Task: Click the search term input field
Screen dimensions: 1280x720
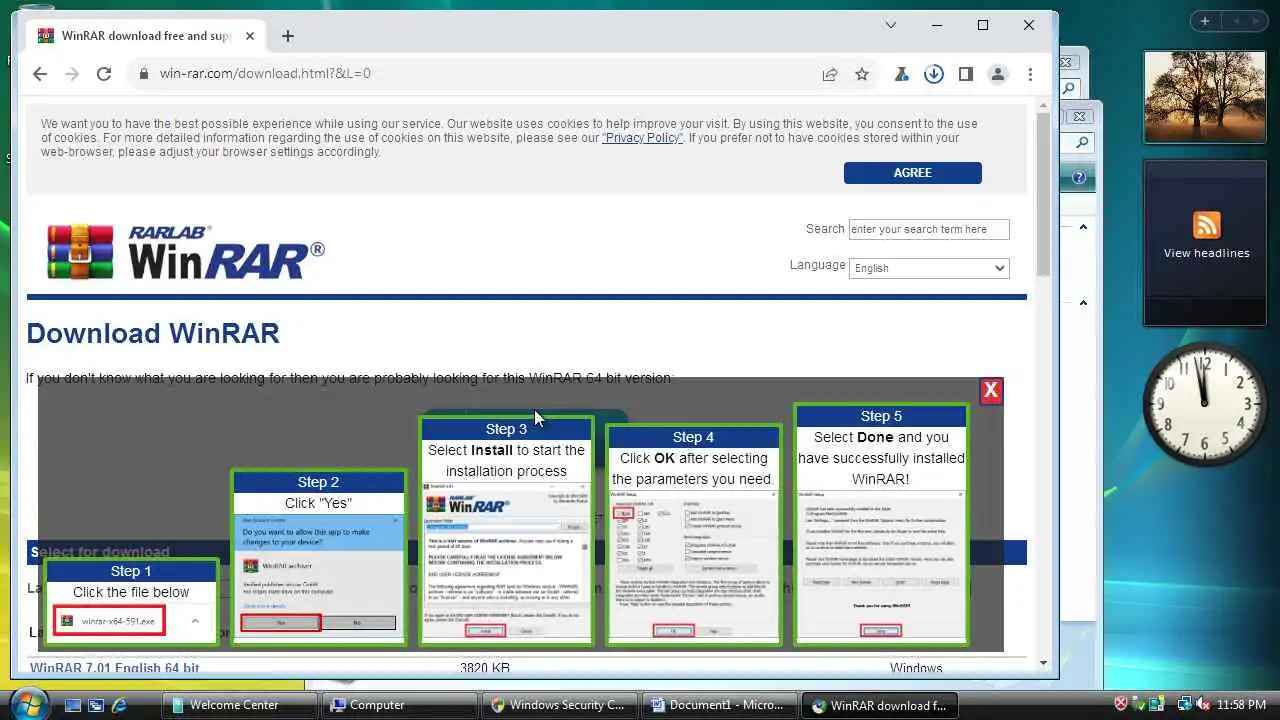Action: click(929, 229)
